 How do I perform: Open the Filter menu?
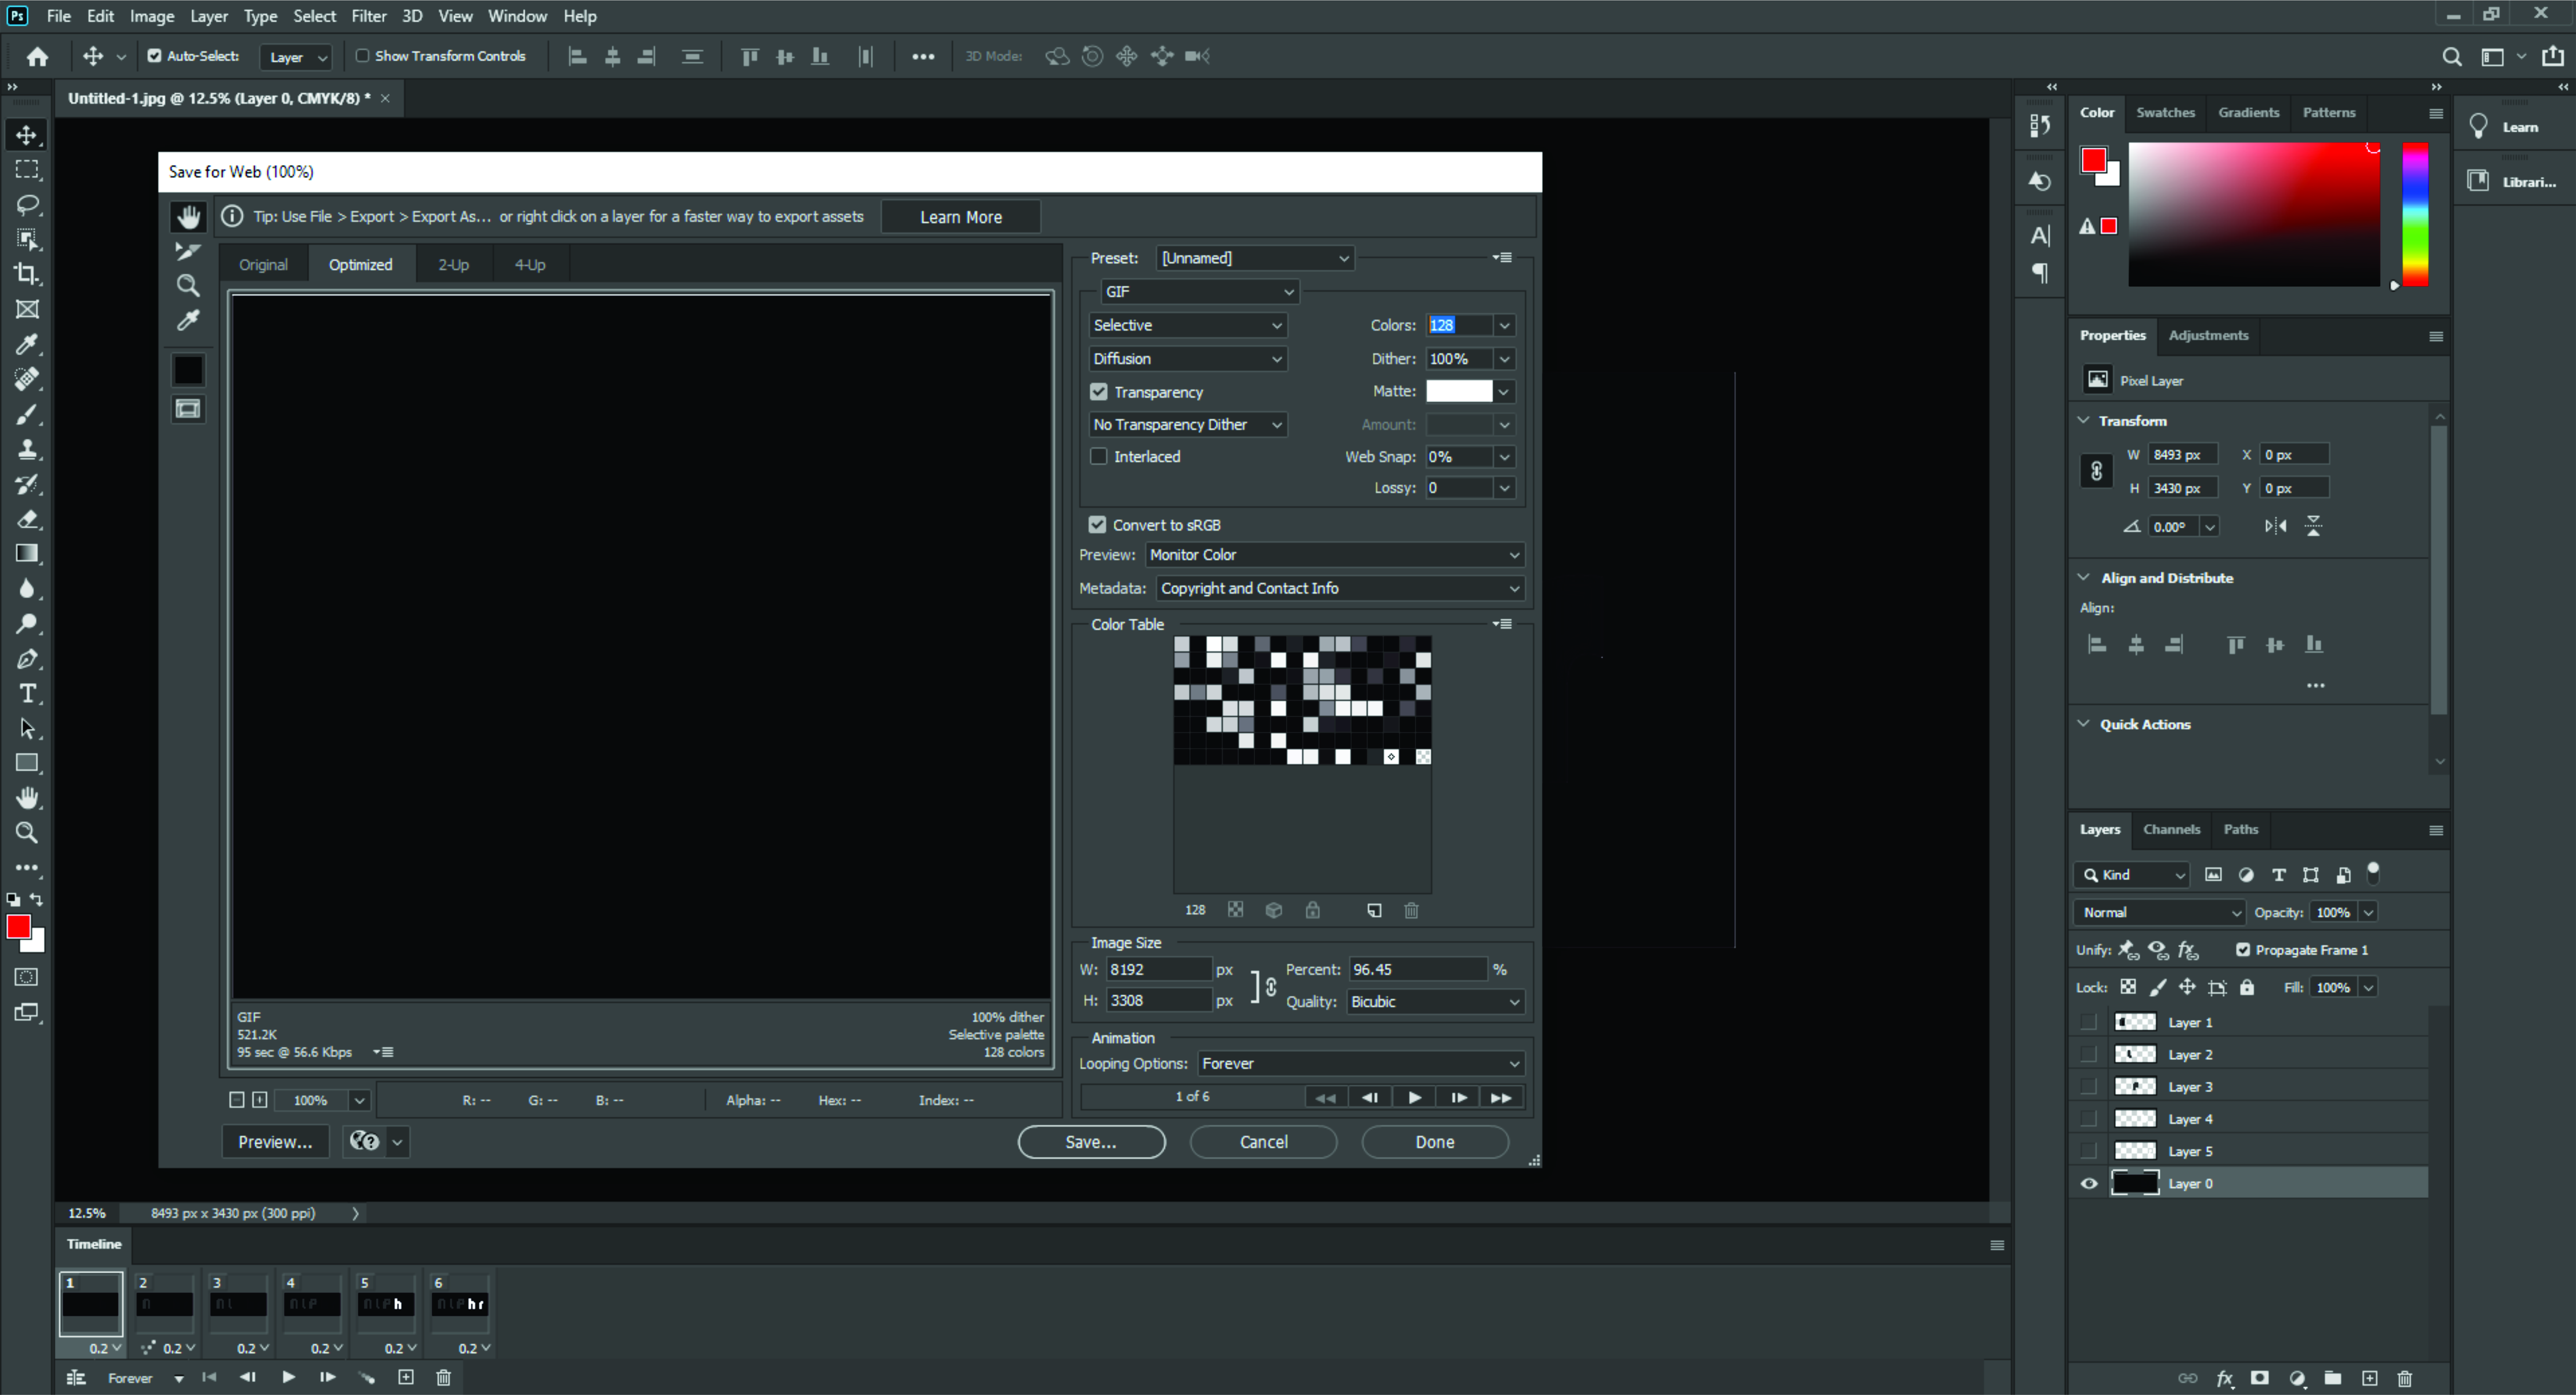tap(368, 16)
